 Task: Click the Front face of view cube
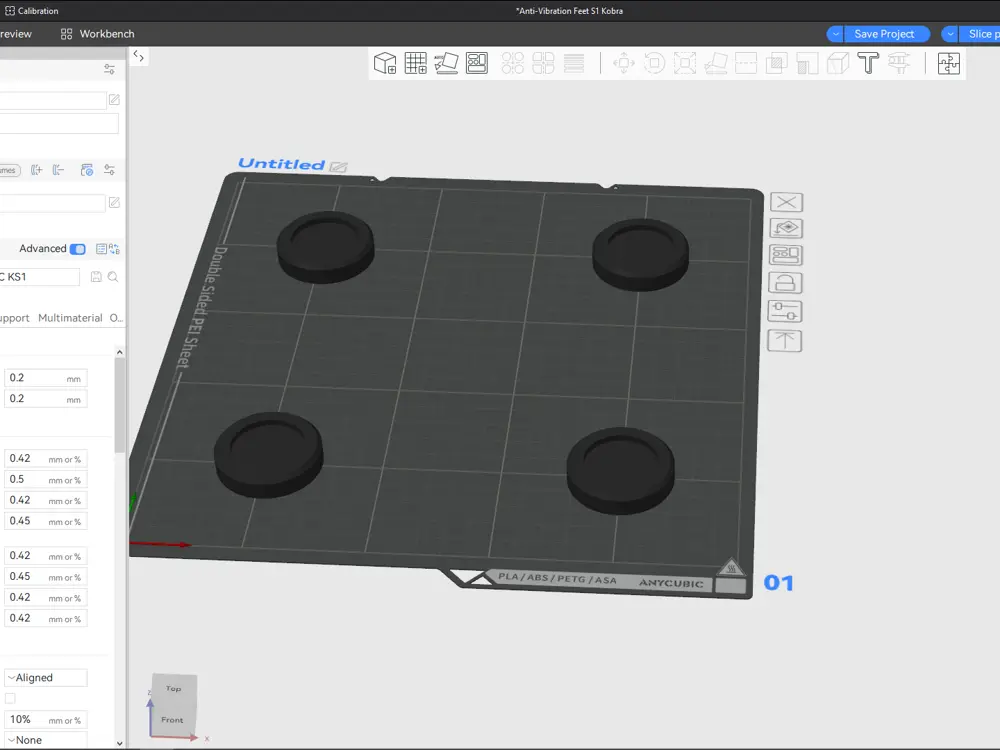[x=172, y=719]
